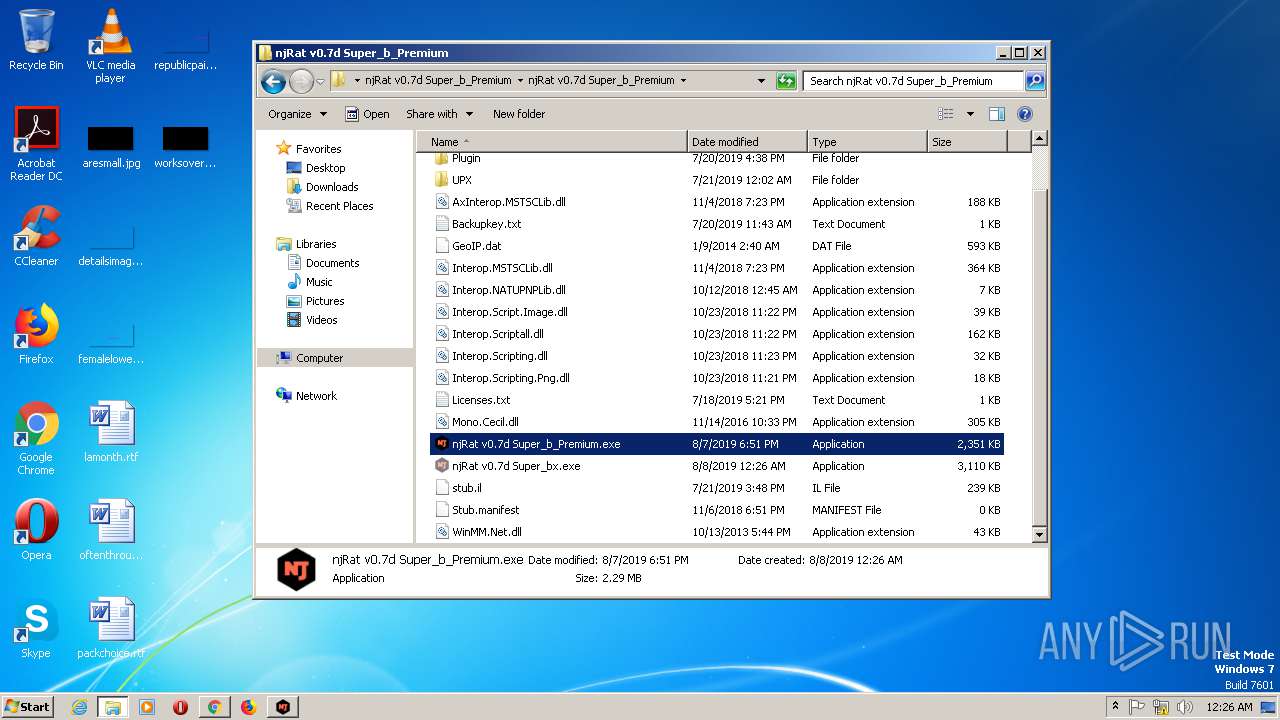The width and height of the screenshot is (1280, 720).
Task: Select Firefox desktop icon
Action: pos(36,334)
